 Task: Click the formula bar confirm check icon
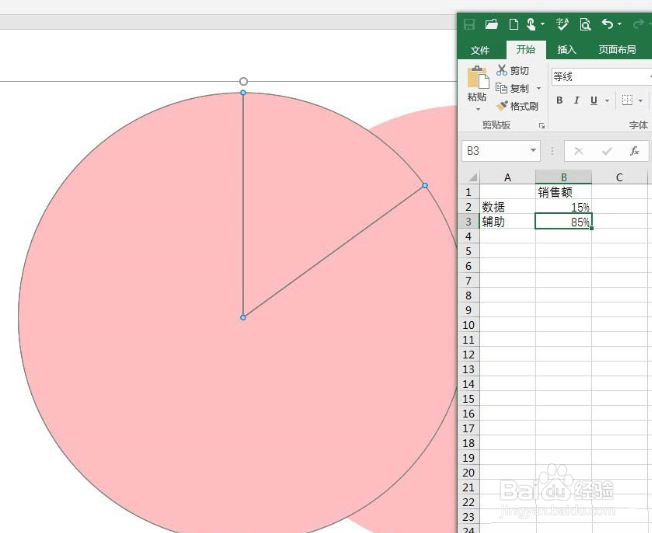pyautogui.click(x=607, y=151)
